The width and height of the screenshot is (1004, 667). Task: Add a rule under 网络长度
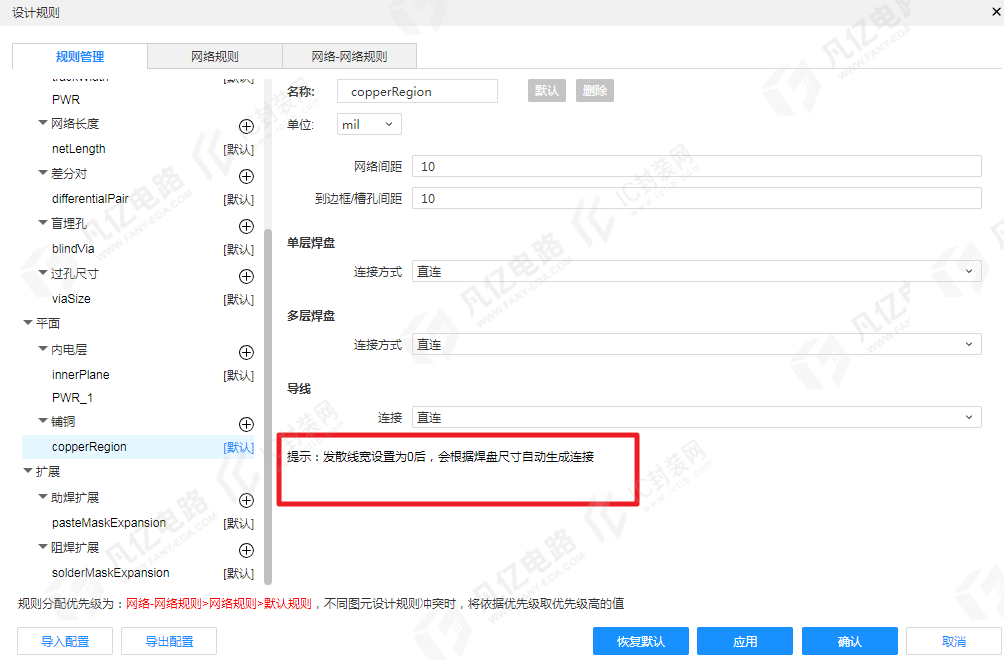[x=246, y=126]
